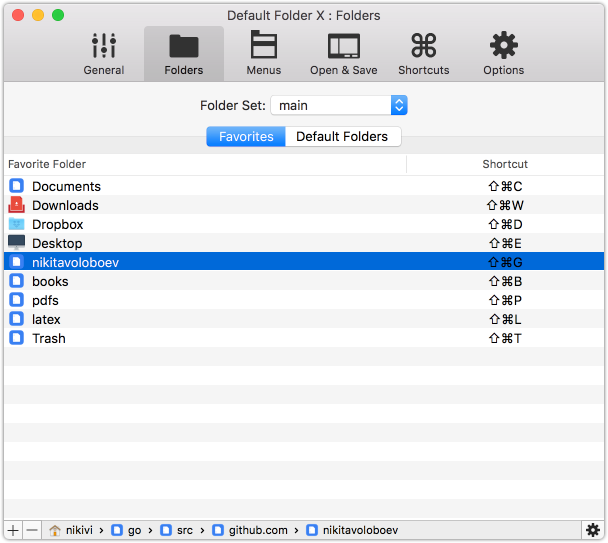Close the Default Folder X window
The height and width of the screenshot is (543, 608).
(x=18, y=15)
